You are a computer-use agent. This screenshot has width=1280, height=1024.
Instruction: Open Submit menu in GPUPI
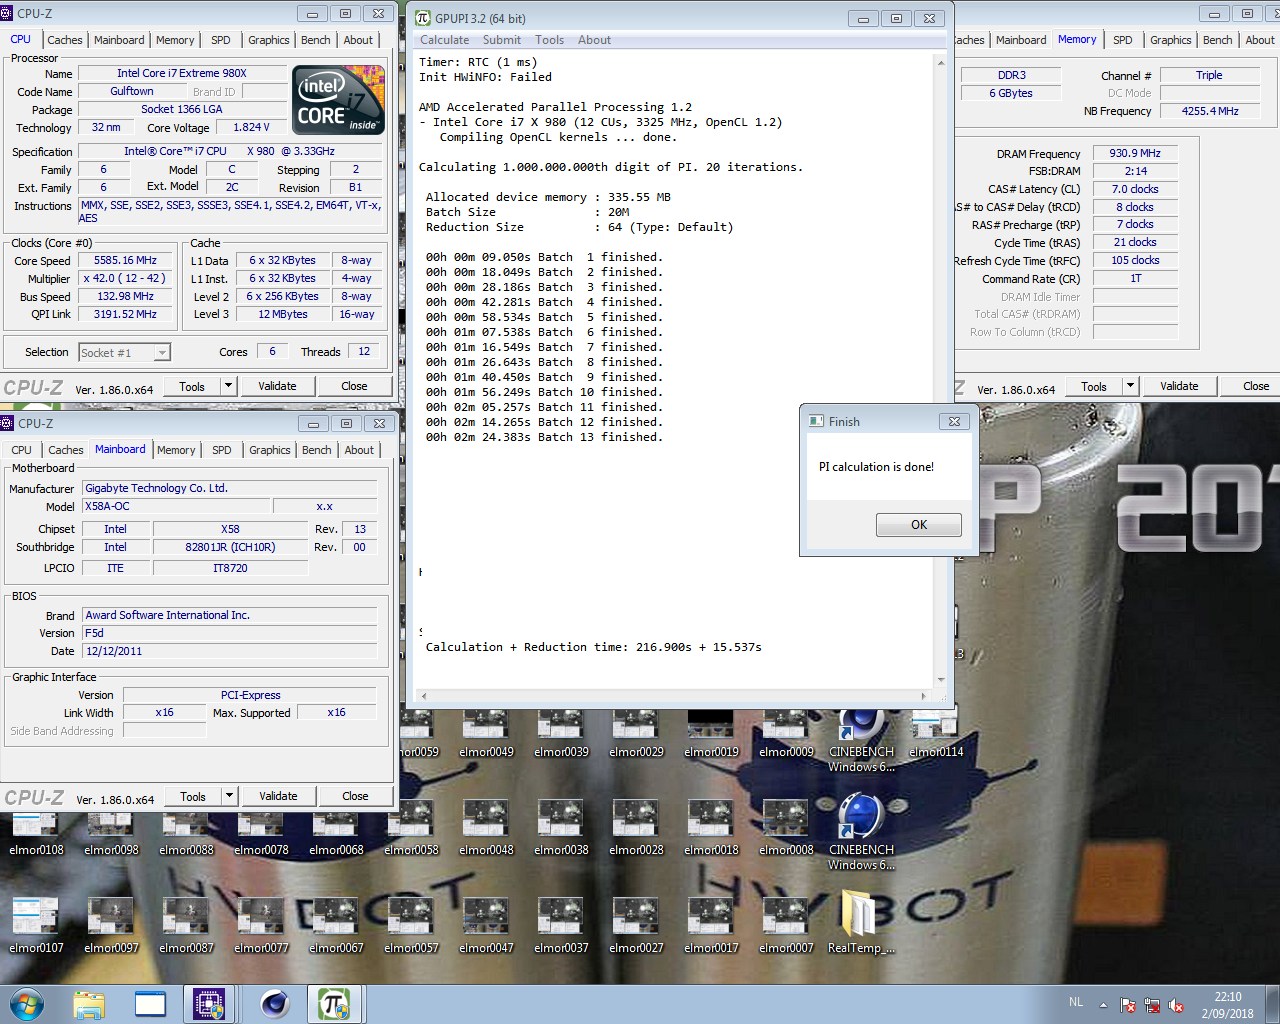501,40
